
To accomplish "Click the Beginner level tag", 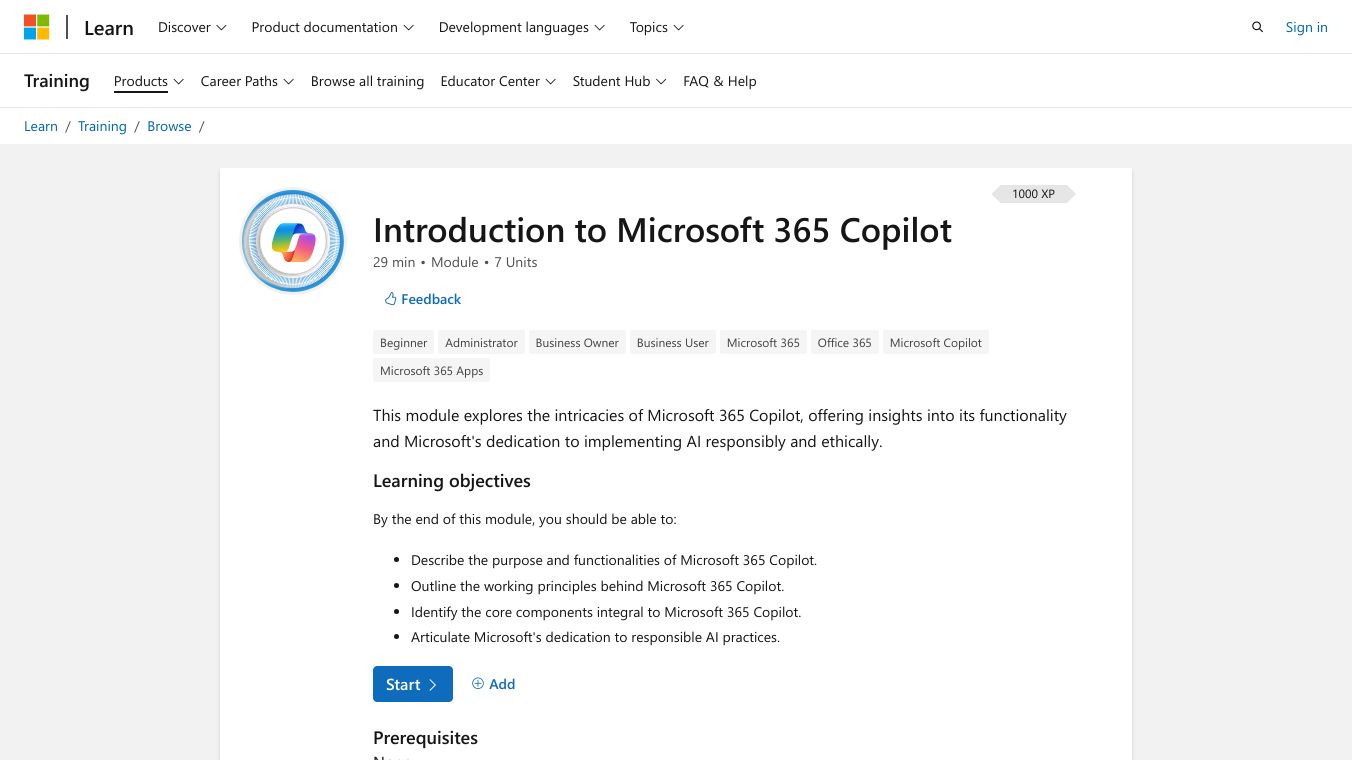I will (x=403, y=343).
